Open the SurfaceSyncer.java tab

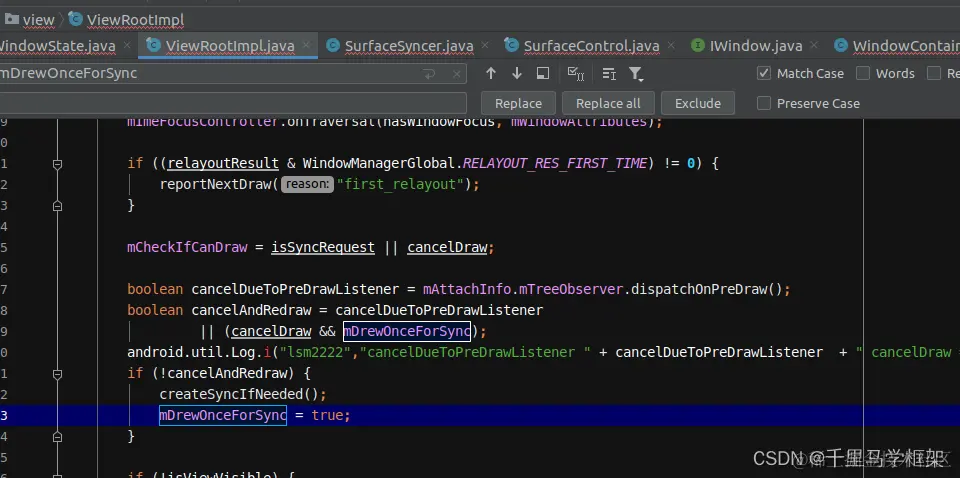pos(407,46)
